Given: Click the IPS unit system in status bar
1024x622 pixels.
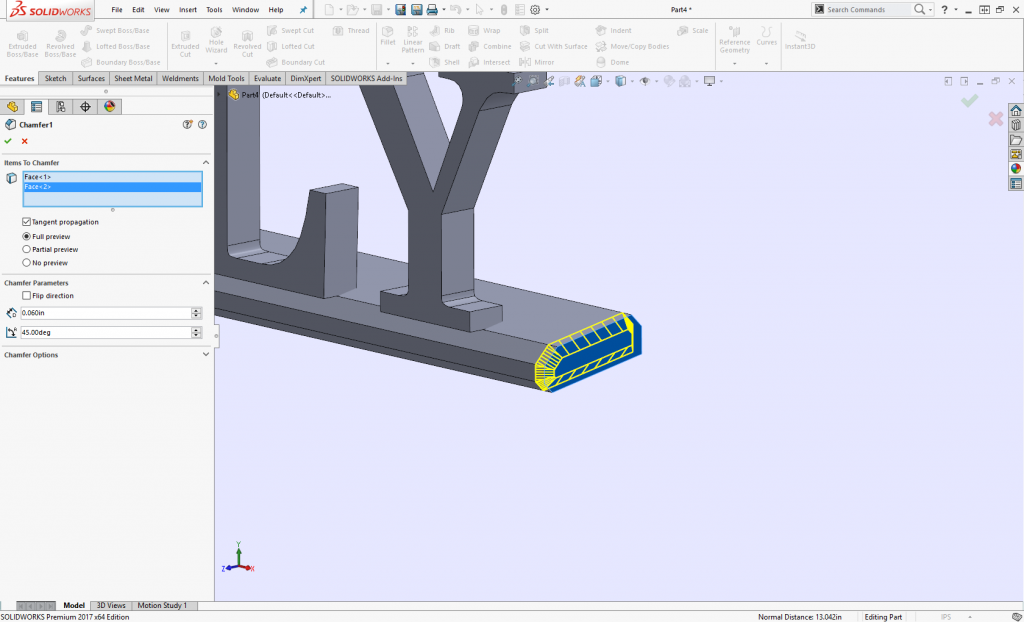Looking at the screenshot, I should click(x=945, y=617).
